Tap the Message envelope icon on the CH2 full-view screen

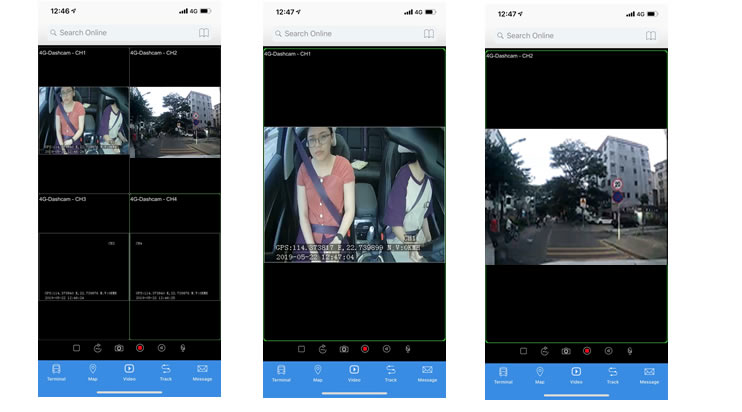[649, 371]
